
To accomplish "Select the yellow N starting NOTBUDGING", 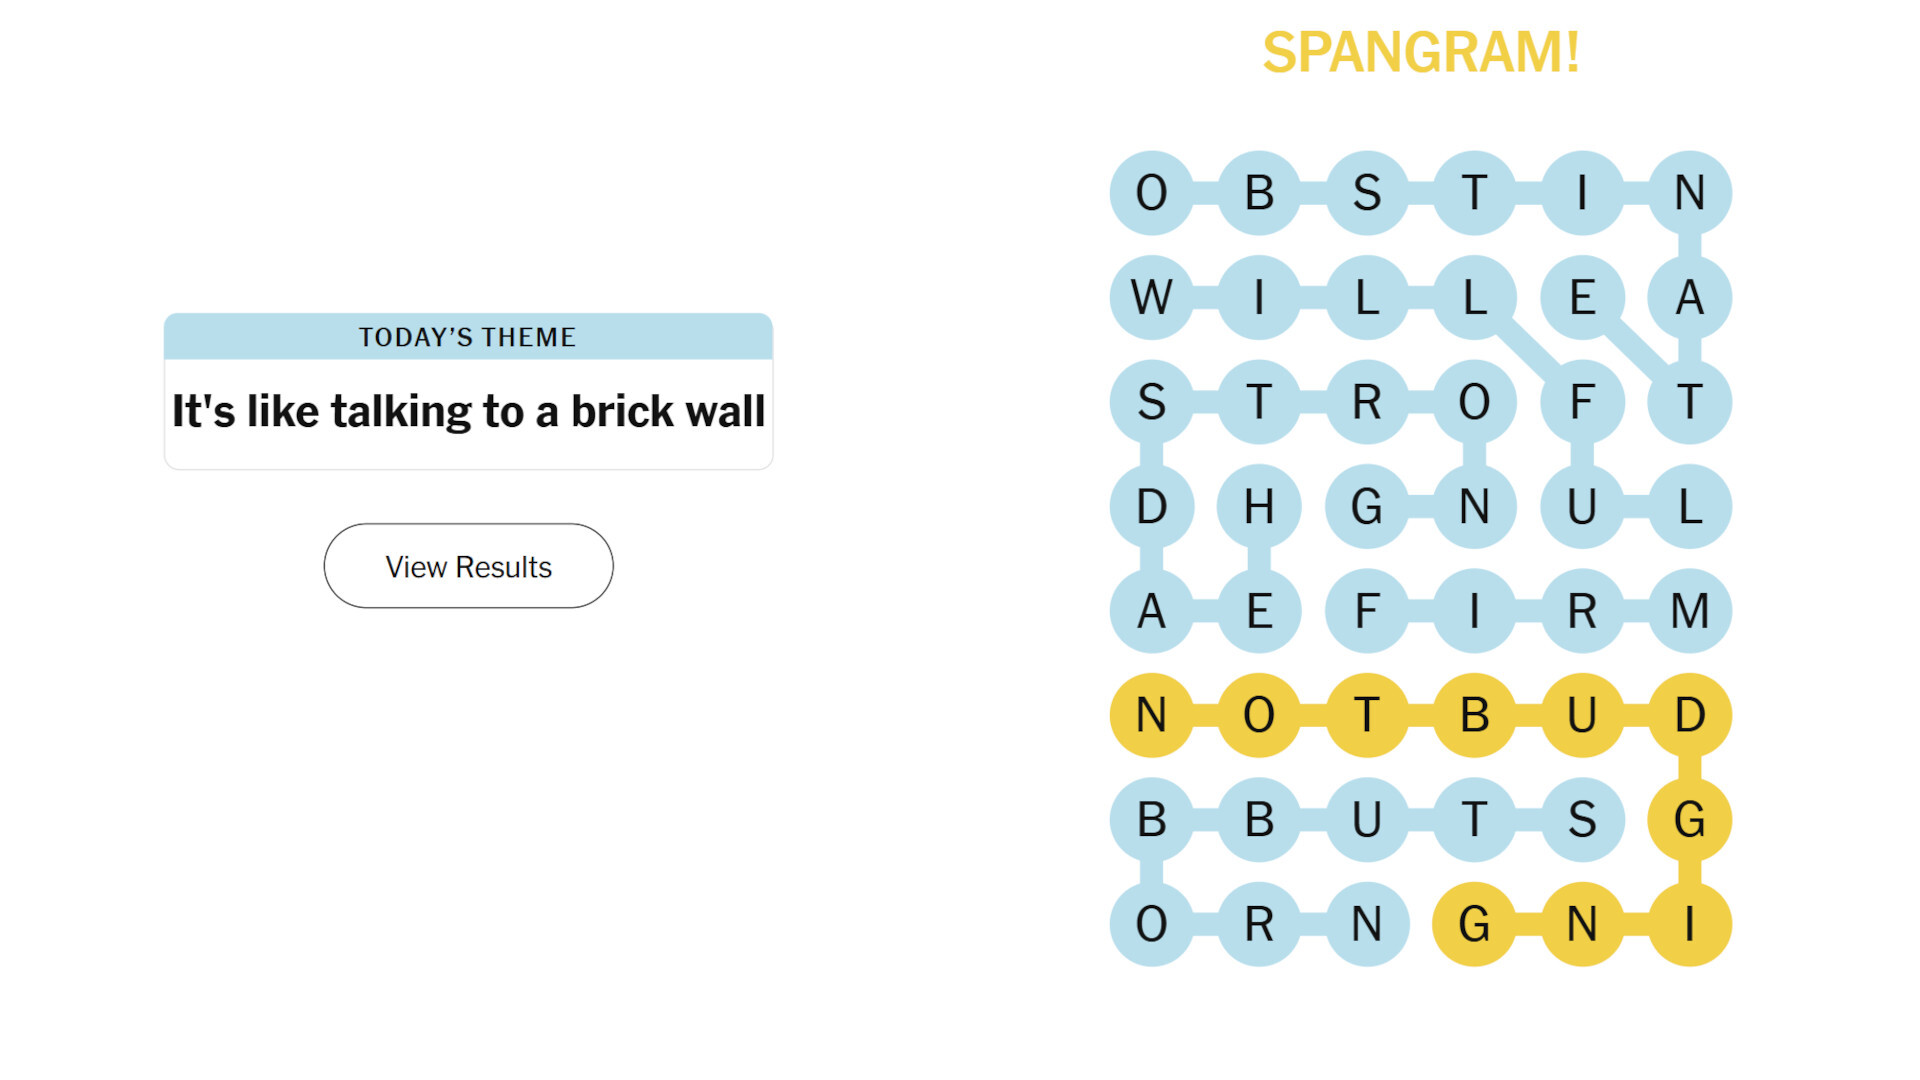I will click(x=1151, y=715).
